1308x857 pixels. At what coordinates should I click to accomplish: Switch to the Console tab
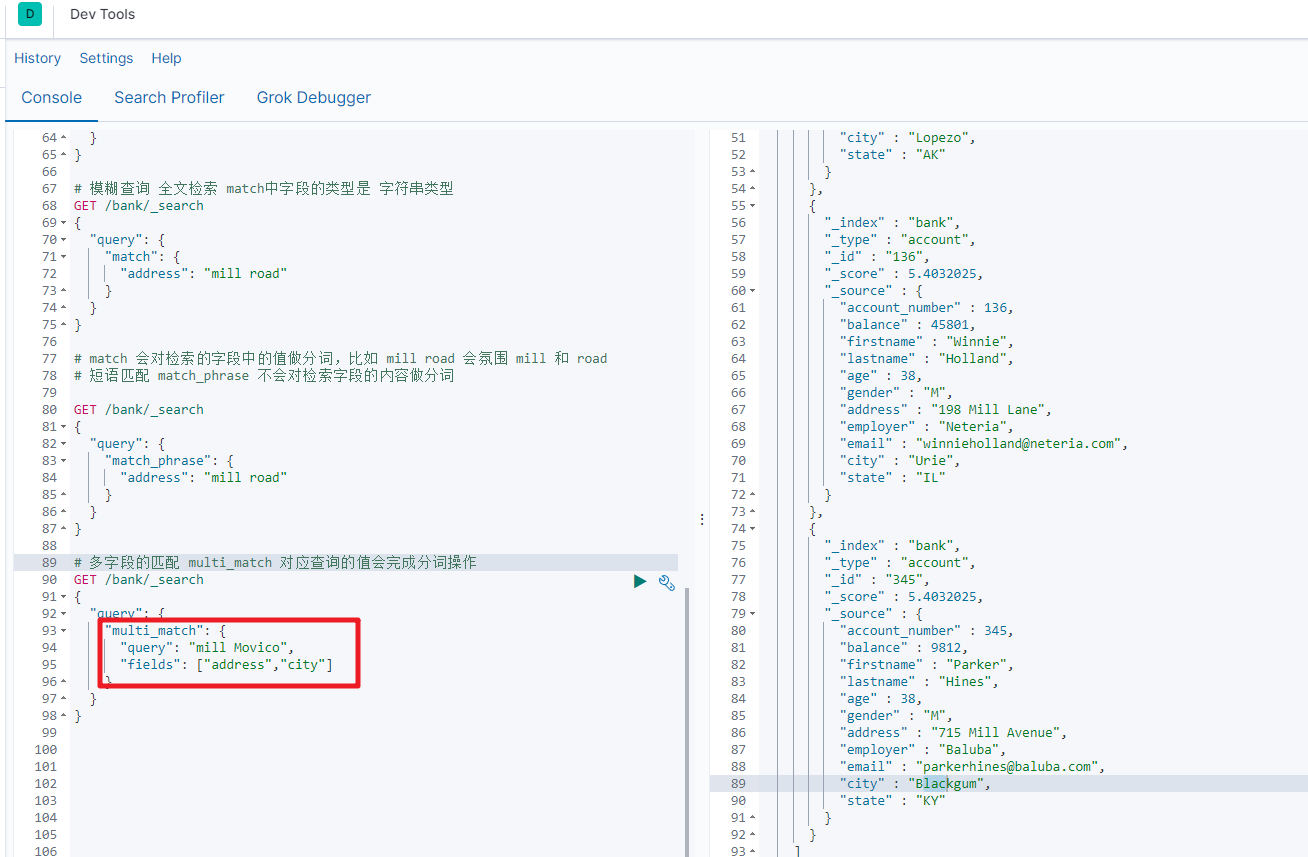(x=52, y=97)
